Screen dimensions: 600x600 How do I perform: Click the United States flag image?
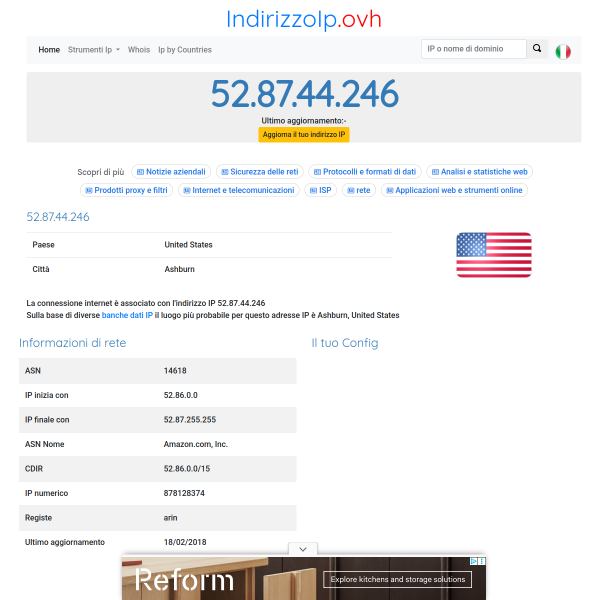[494, 254]
